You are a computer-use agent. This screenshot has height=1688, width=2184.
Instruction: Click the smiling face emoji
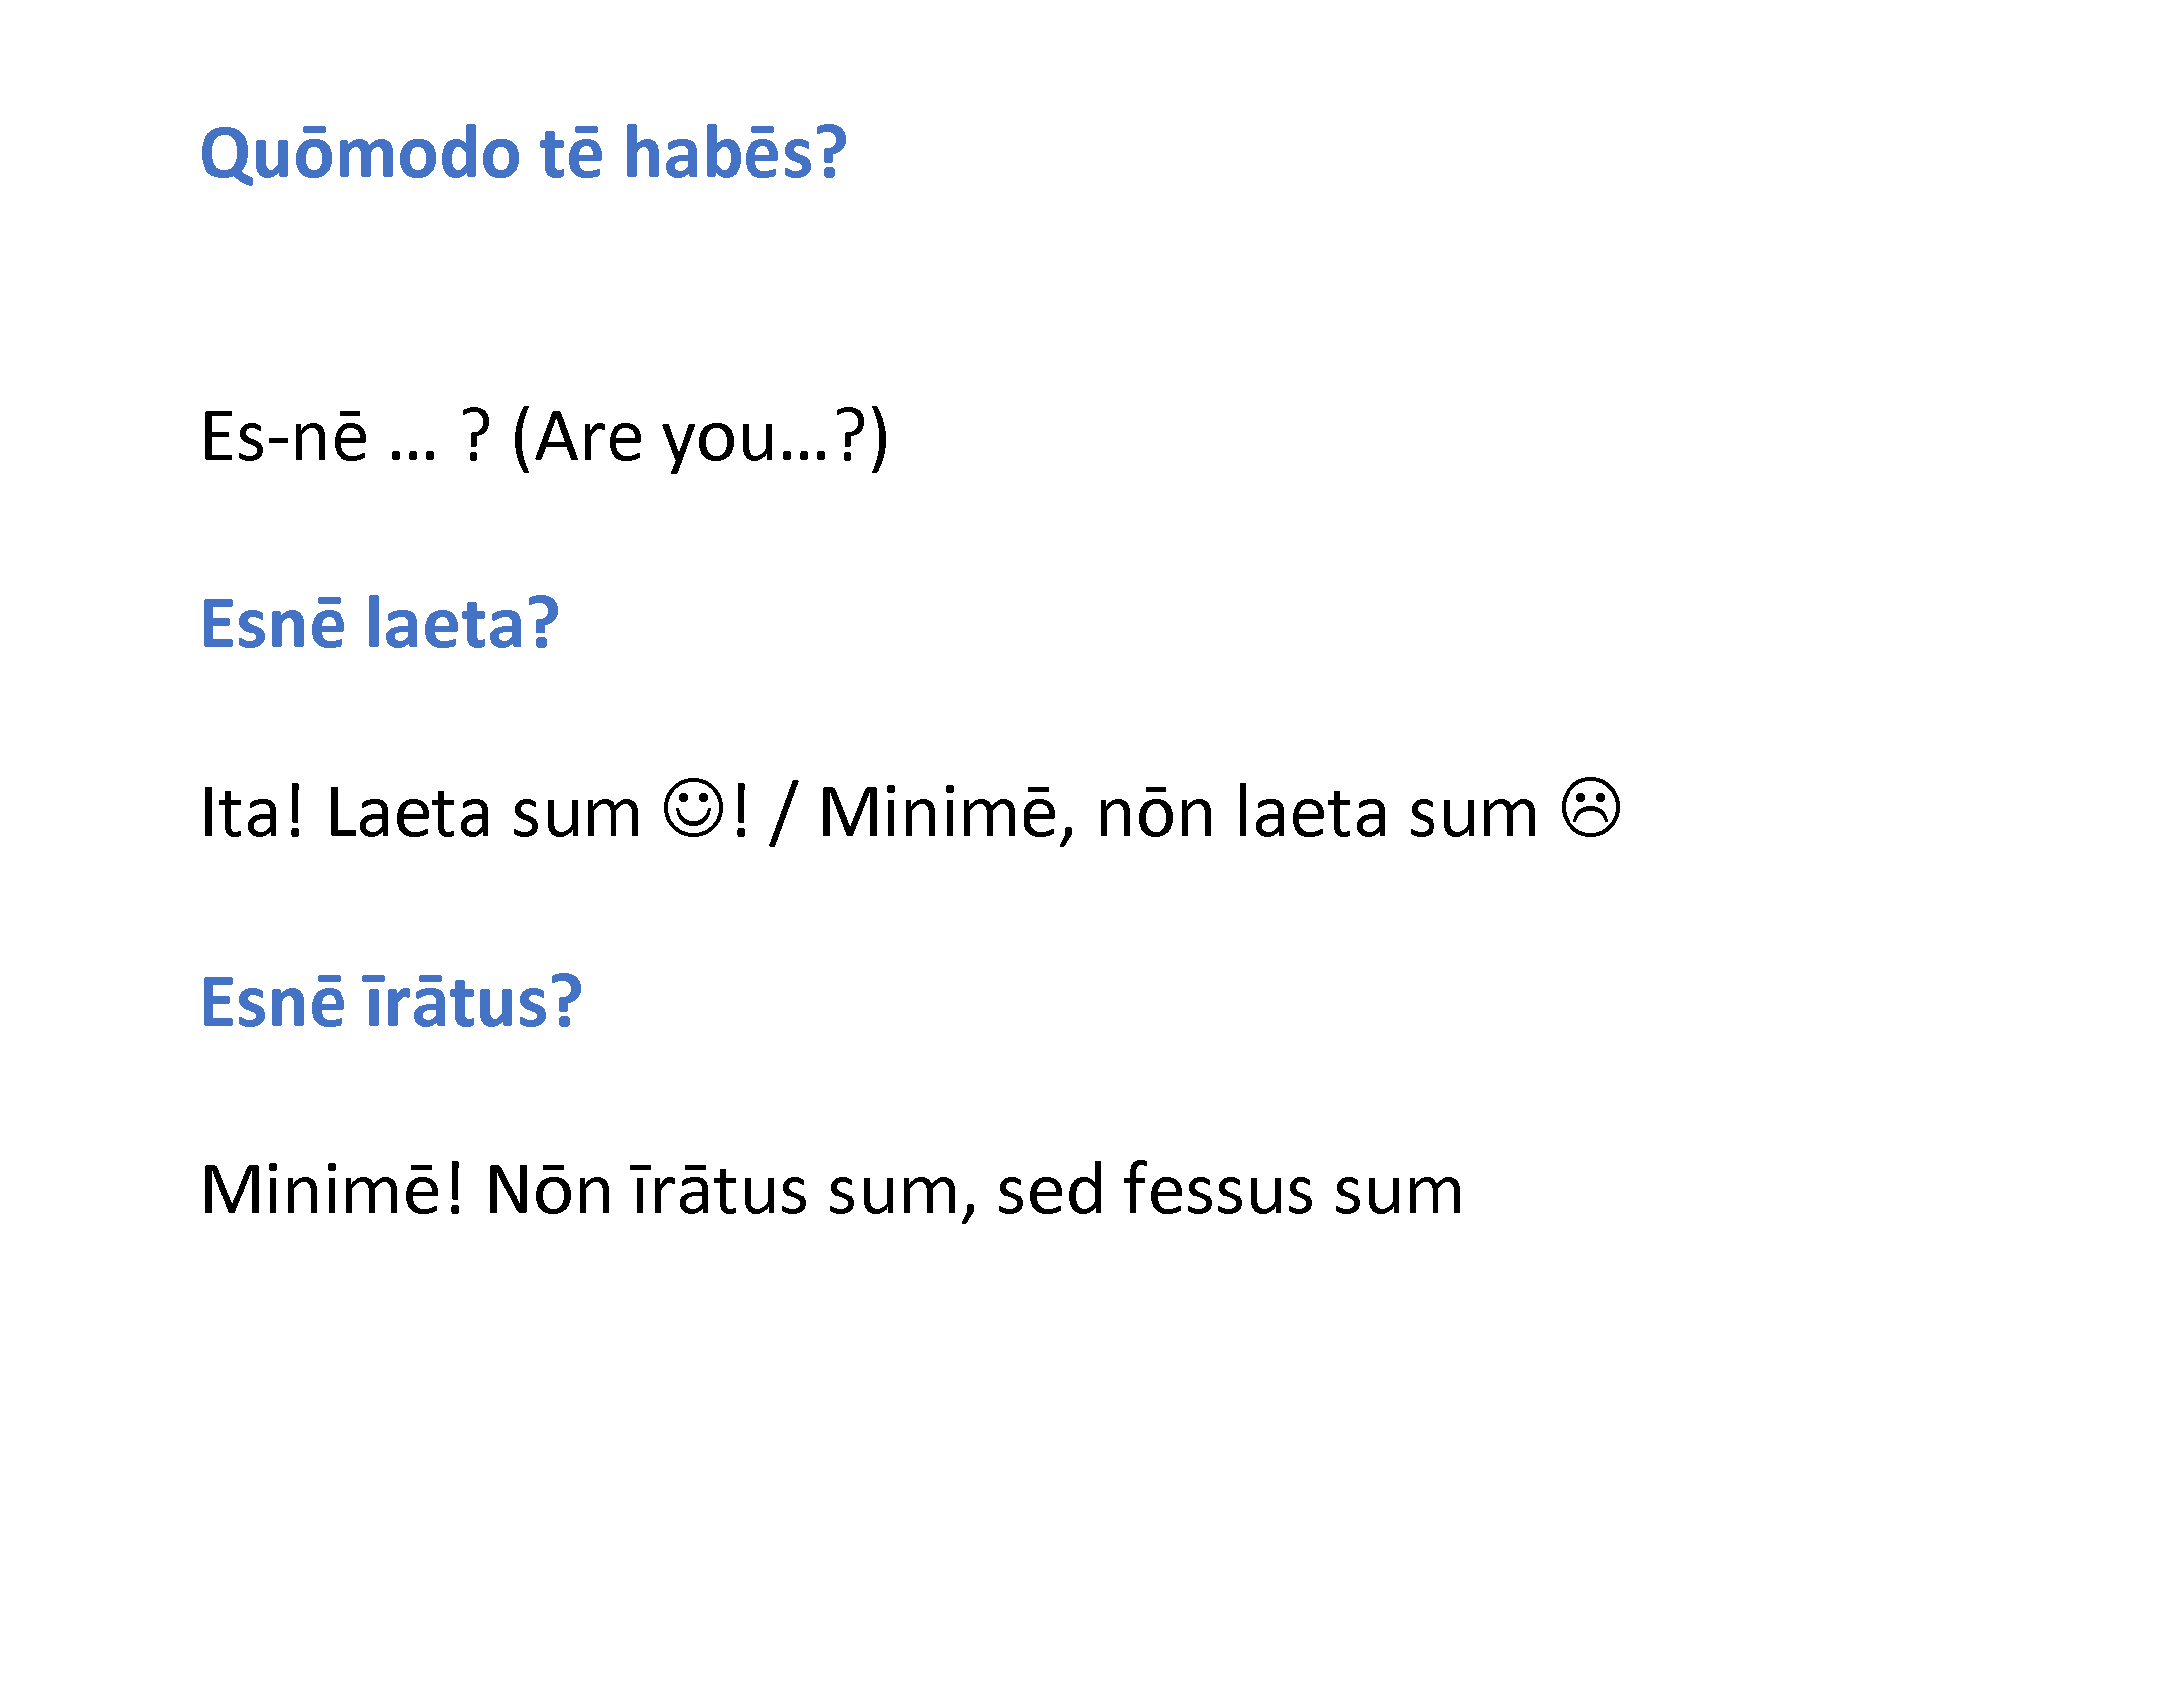tap(693, 808)
